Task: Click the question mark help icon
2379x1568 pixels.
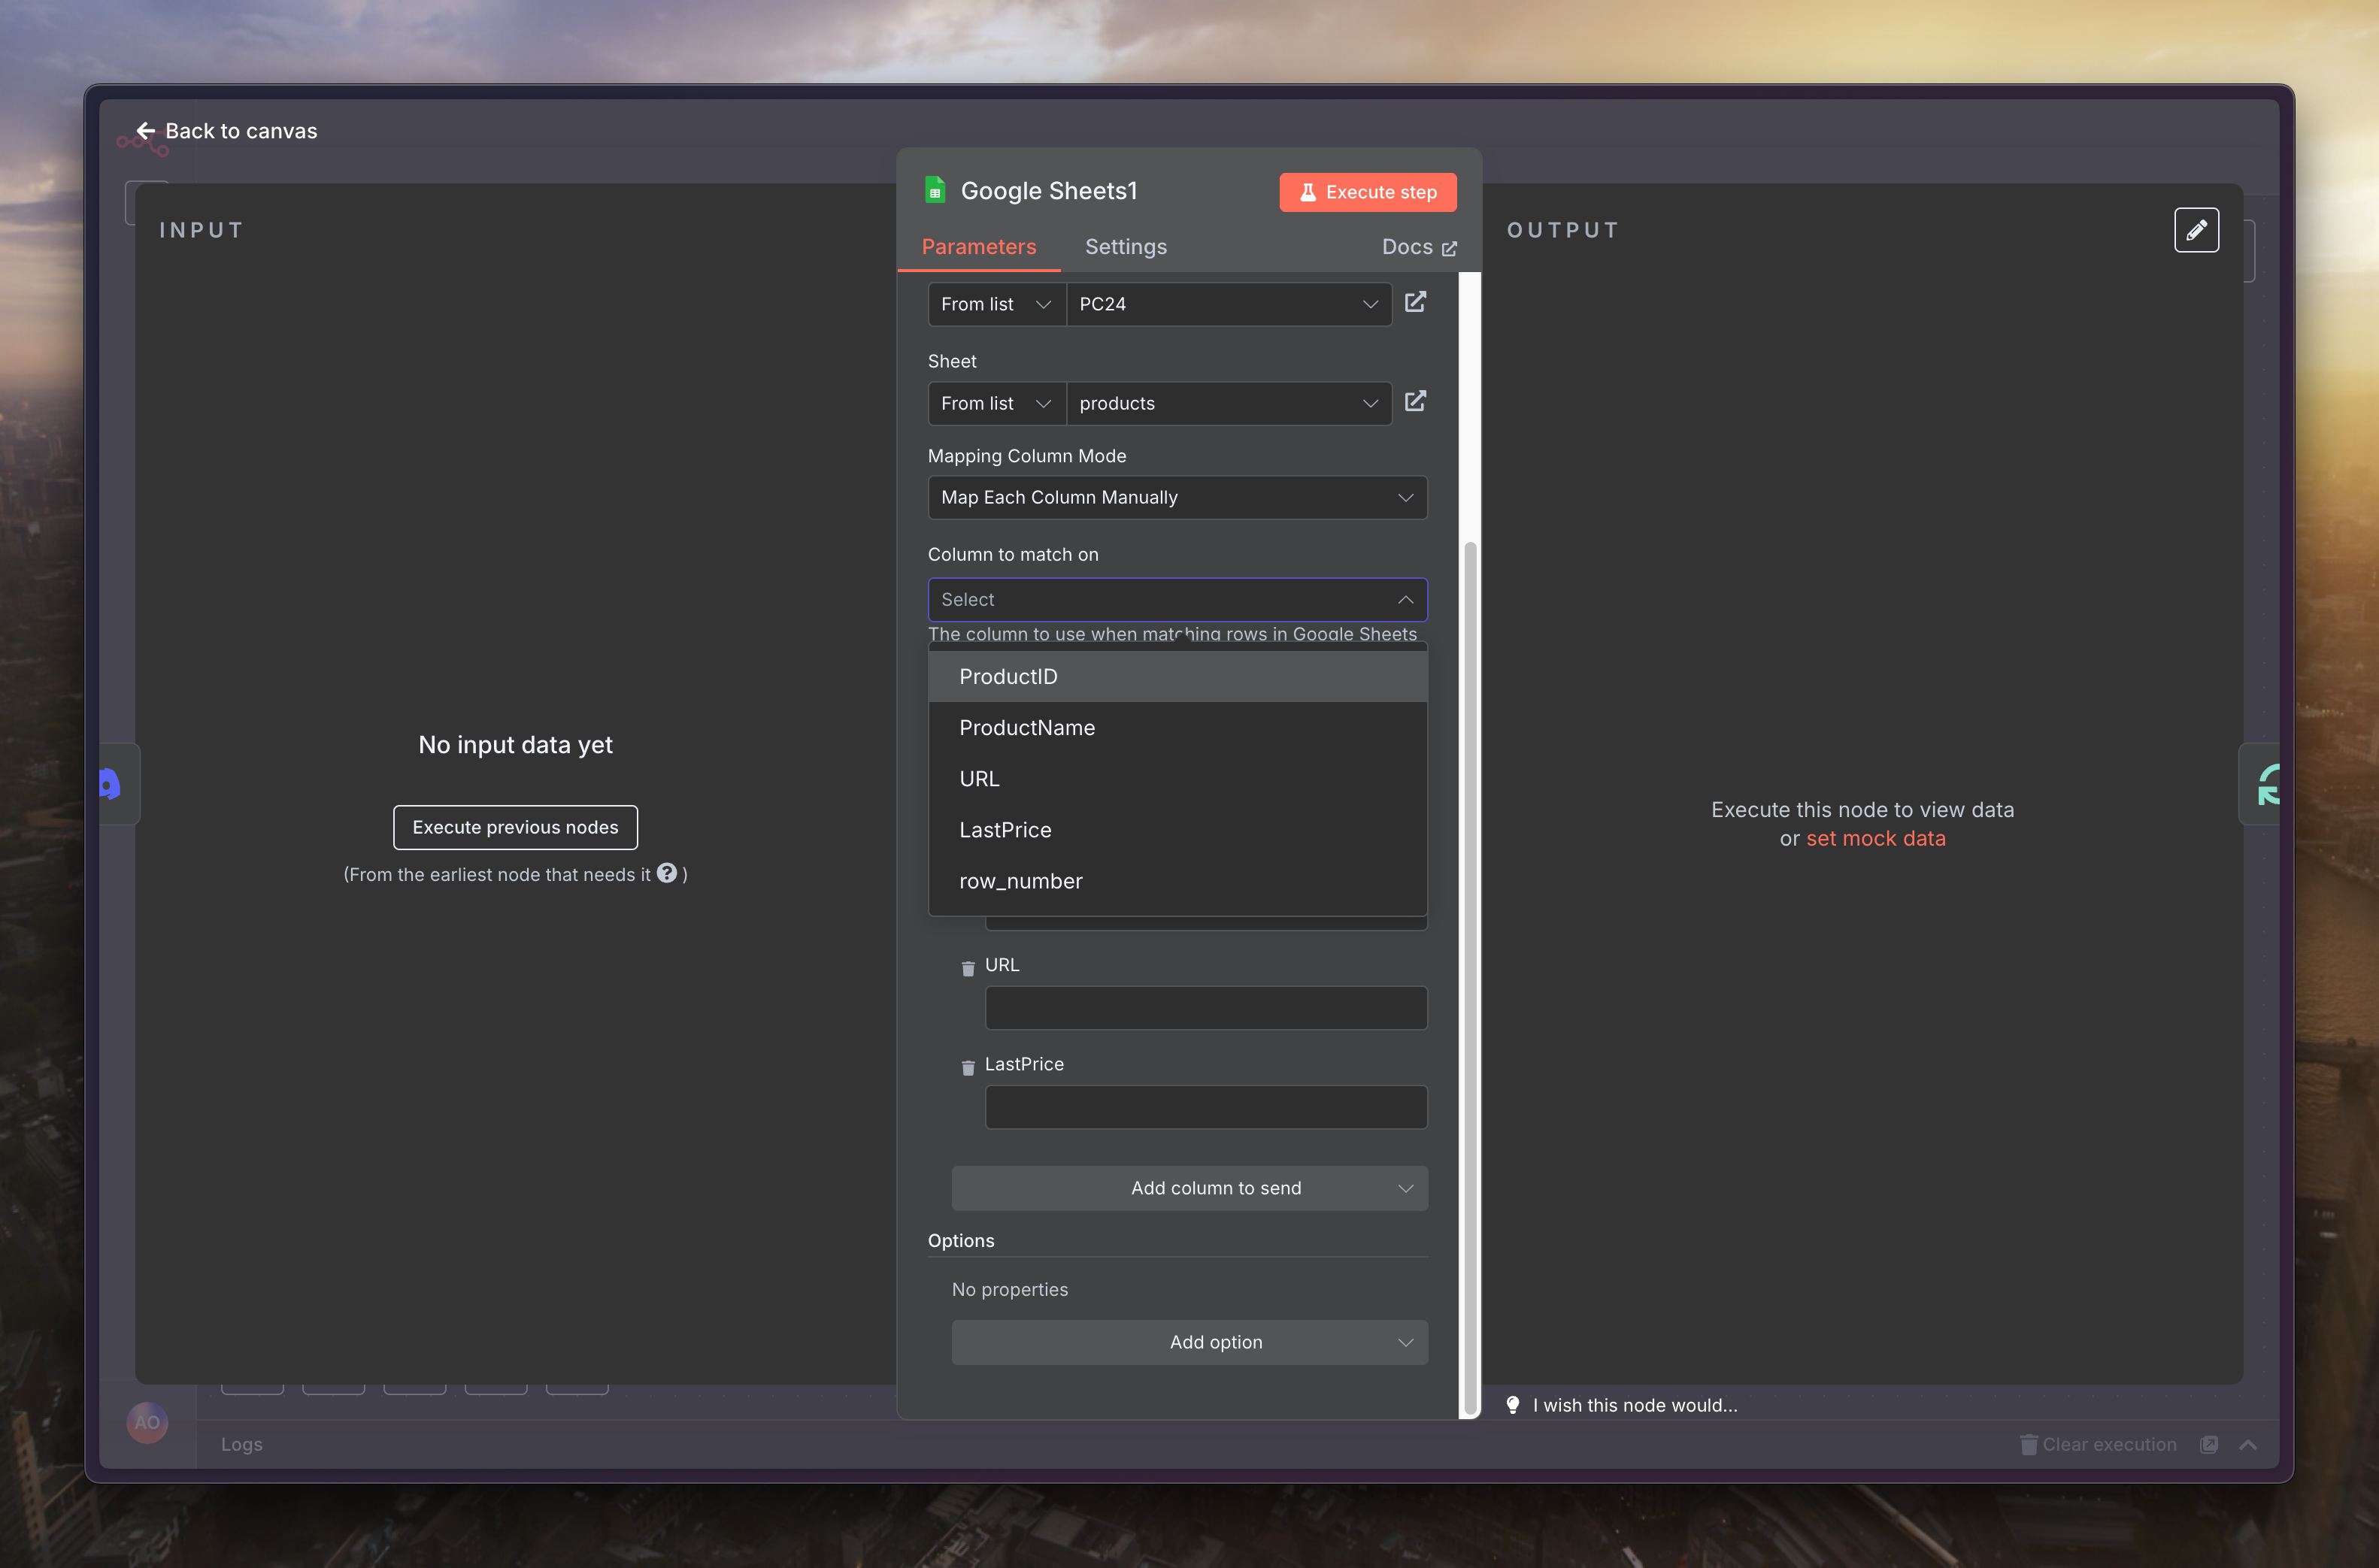Action: point(667,873)
